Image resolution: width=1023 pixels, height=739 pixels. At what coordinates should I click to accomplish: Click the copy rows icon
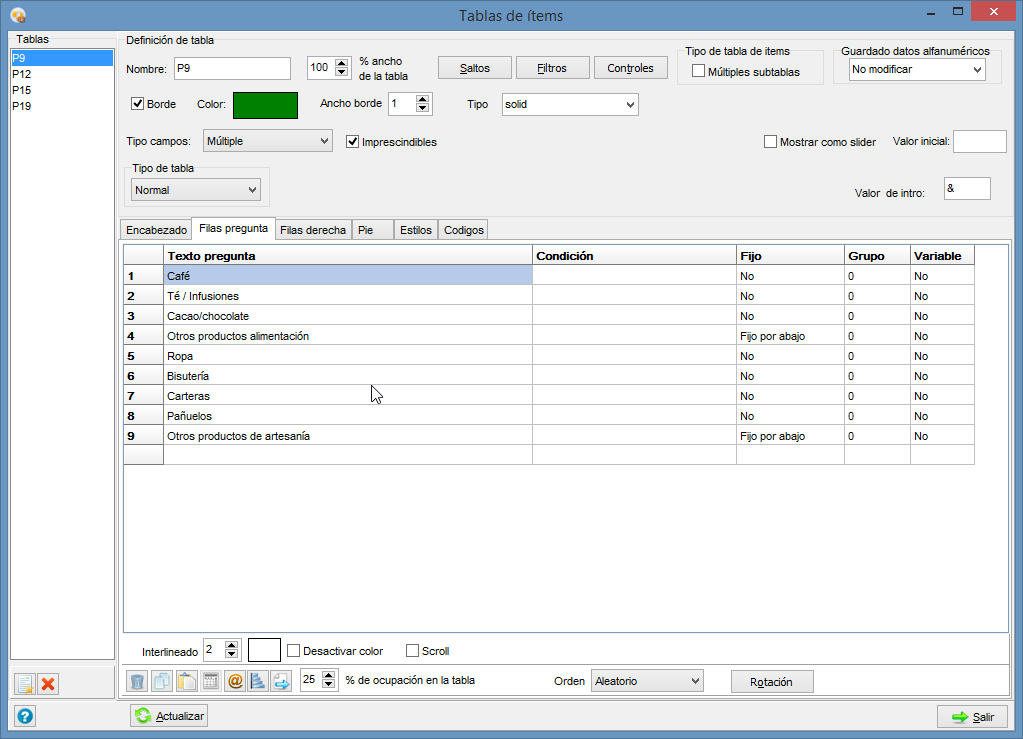point(162,682)
